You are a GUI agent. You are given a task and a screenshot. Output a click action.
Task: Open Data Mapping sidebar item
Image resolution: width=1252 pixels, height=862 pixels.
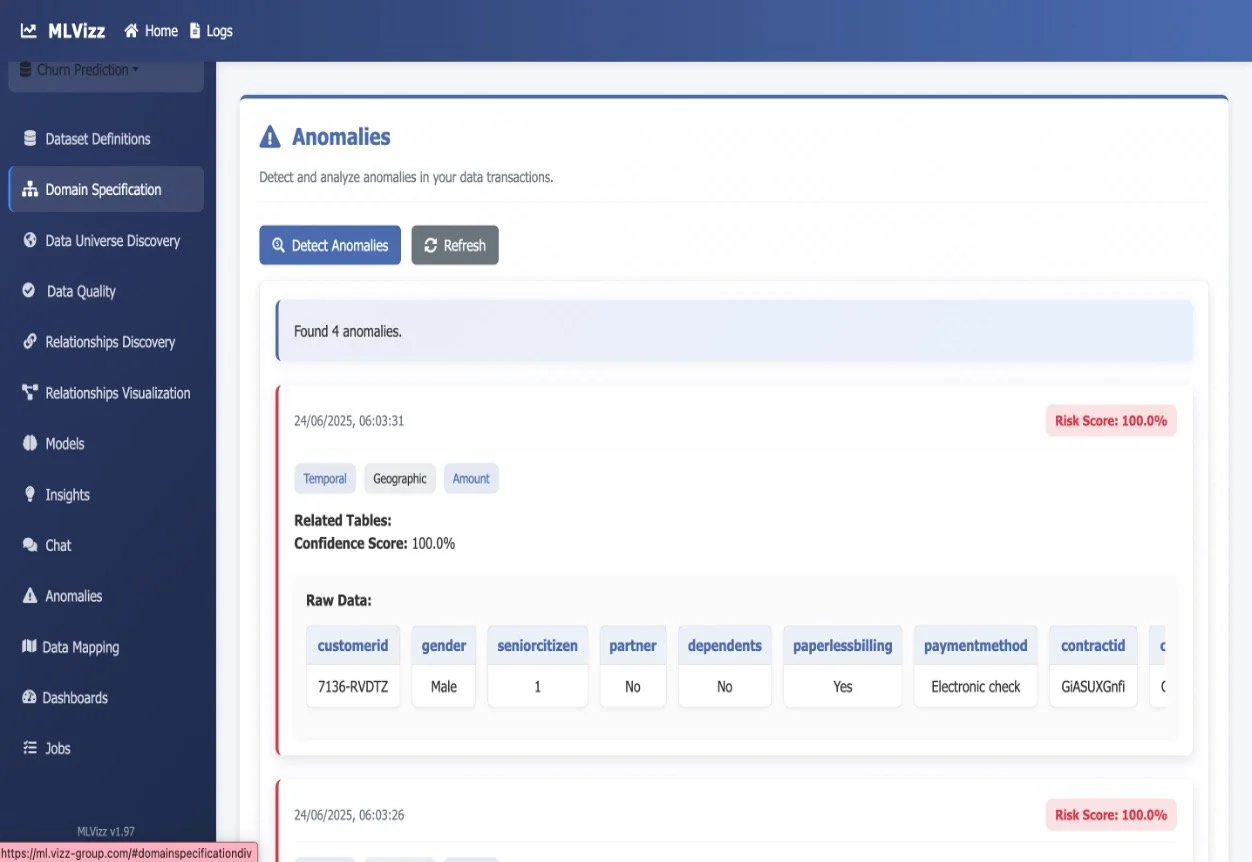106,647
